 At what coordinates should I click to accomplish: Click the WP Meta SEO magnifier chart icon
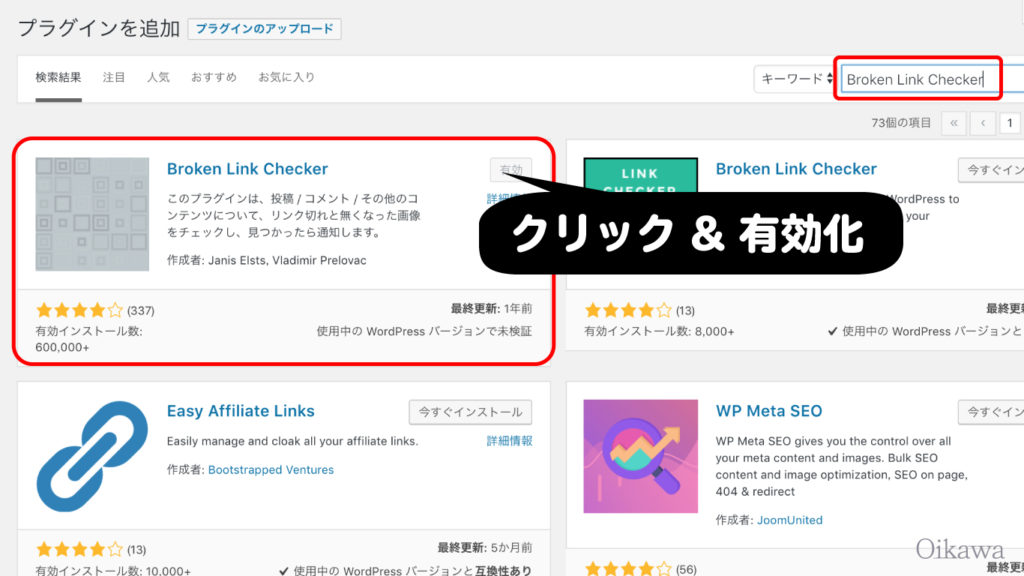click(641, 456)
